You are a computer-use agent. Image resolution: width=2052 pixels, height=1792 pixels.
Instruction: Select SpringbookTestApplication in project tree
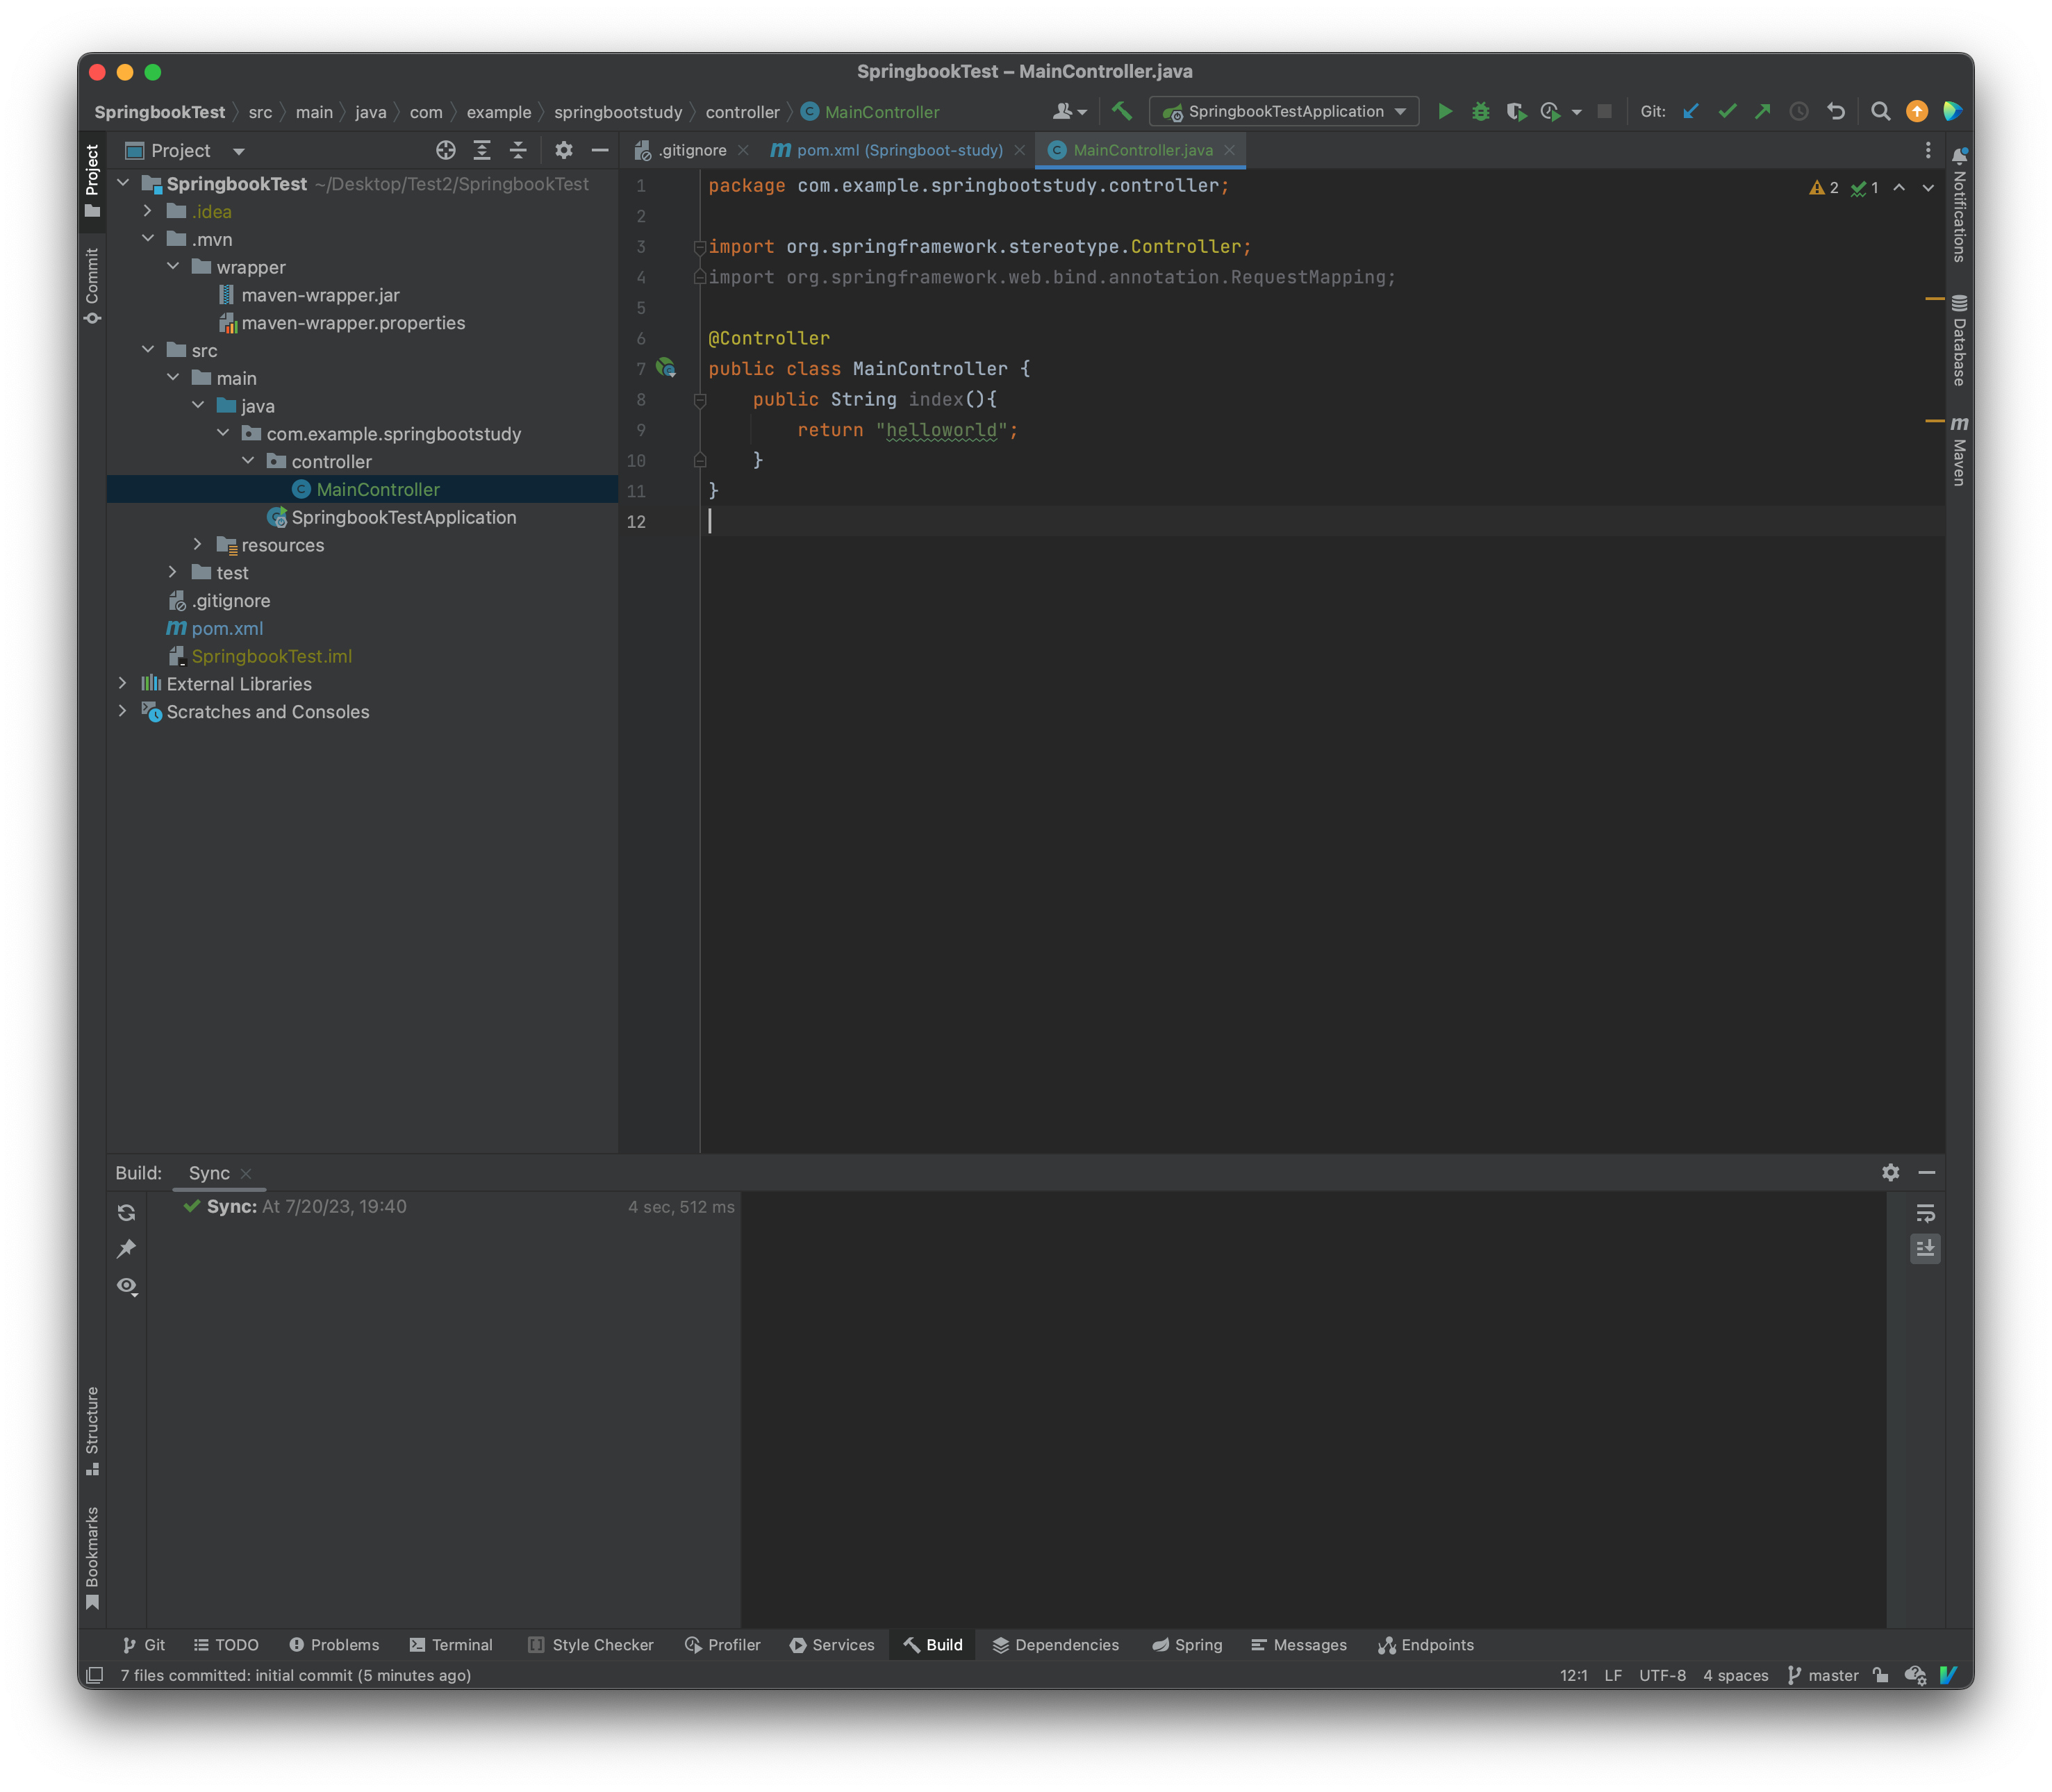tap(403, 517)
